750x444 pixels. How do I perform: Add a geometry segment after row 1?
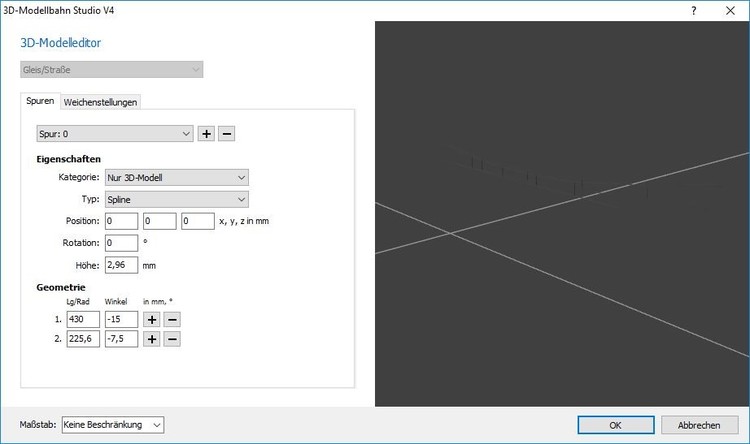152,320
